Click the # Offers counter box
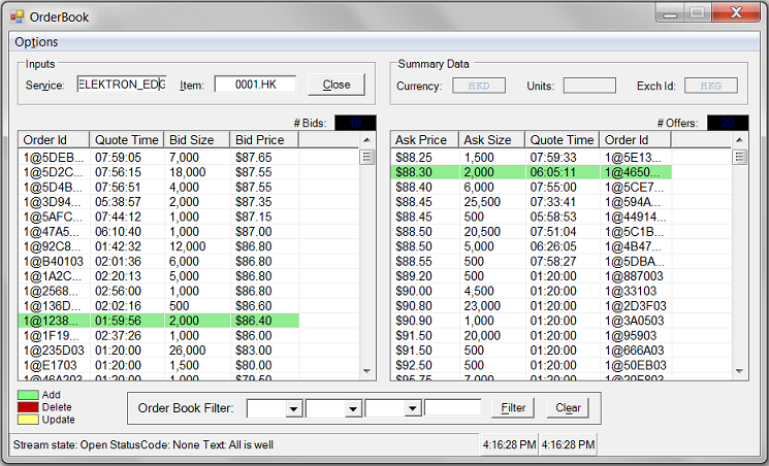 [727, 123]
